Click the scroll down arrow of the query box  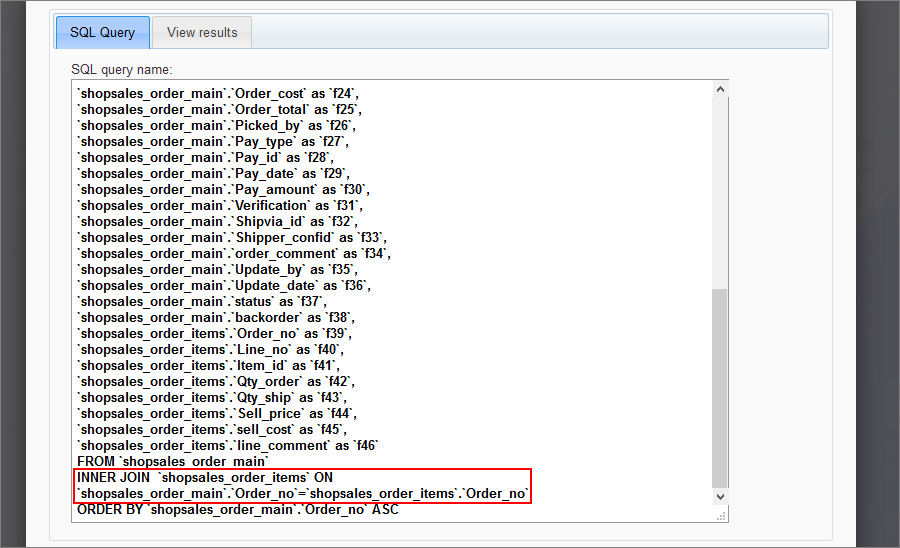[x=720, y=497]
